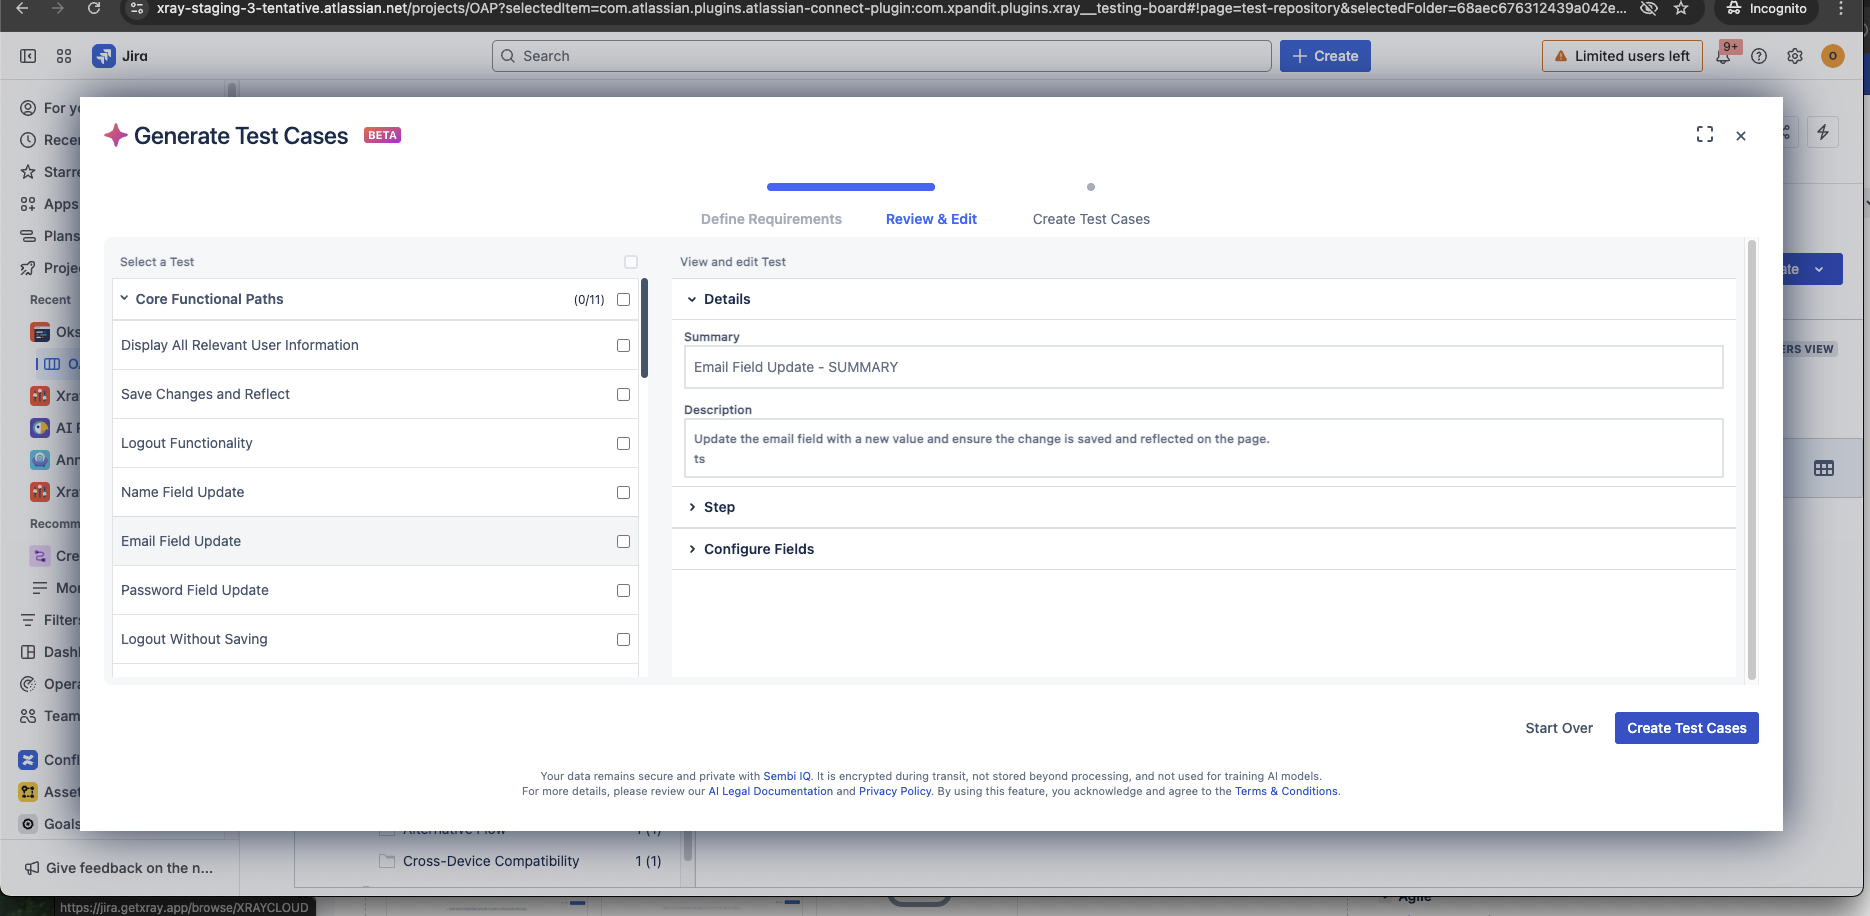
Task: Collapse the Core Functional Paths group
Action: pos(125,299)
